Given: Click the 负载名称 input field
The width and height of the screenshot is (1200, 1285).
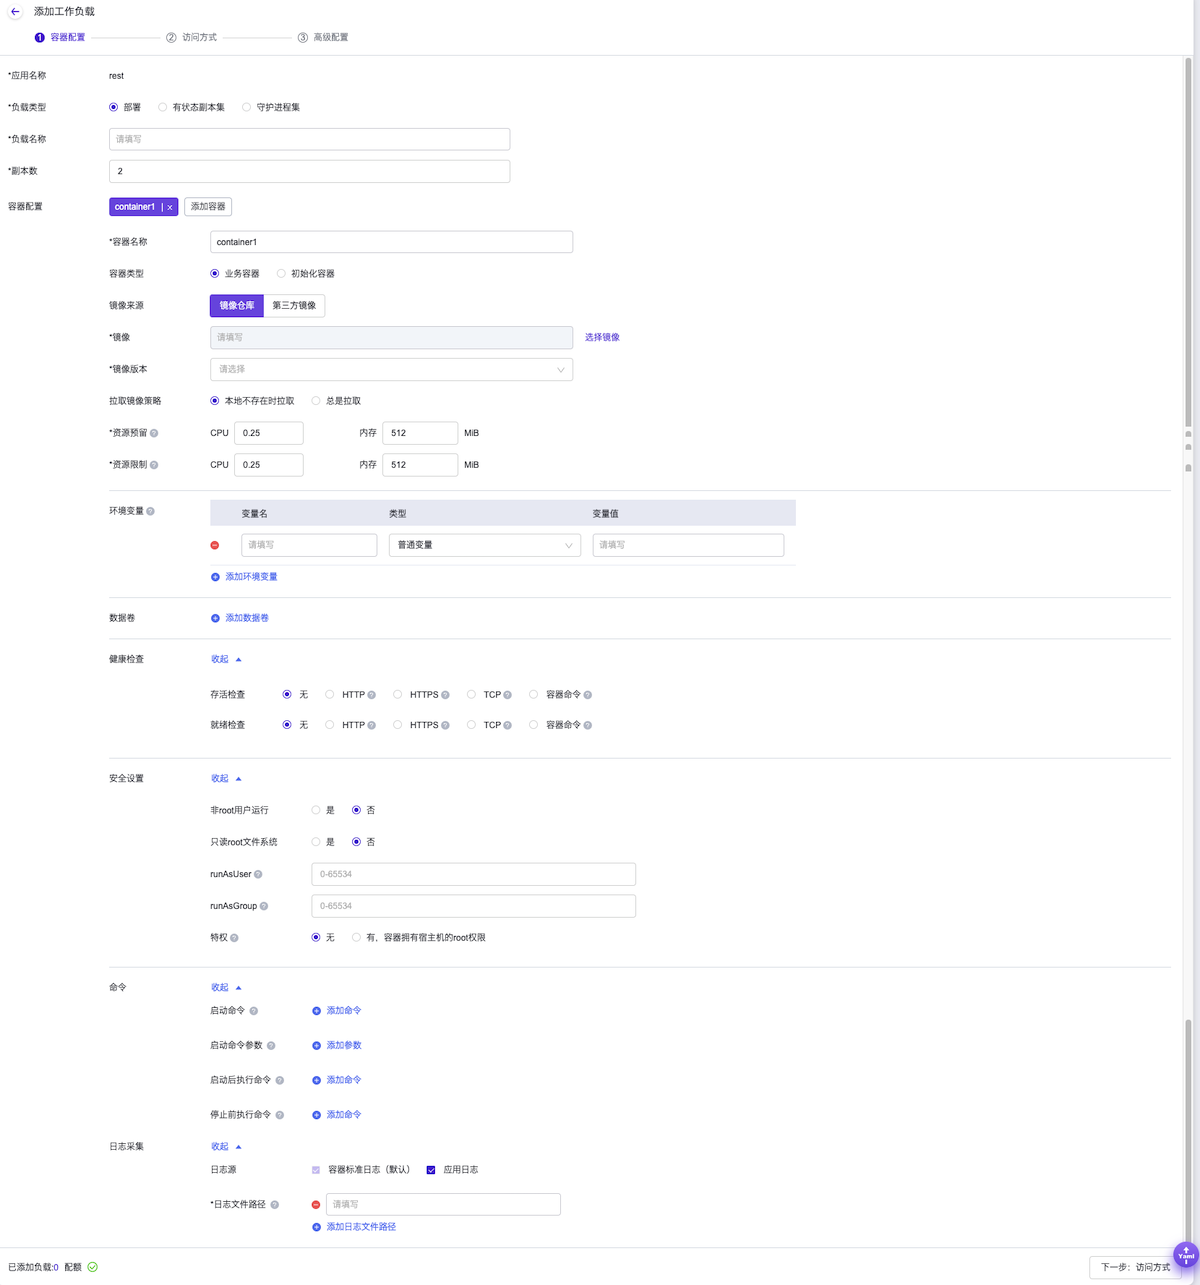Looking at the screenshot, I should (x=309, y=139).
